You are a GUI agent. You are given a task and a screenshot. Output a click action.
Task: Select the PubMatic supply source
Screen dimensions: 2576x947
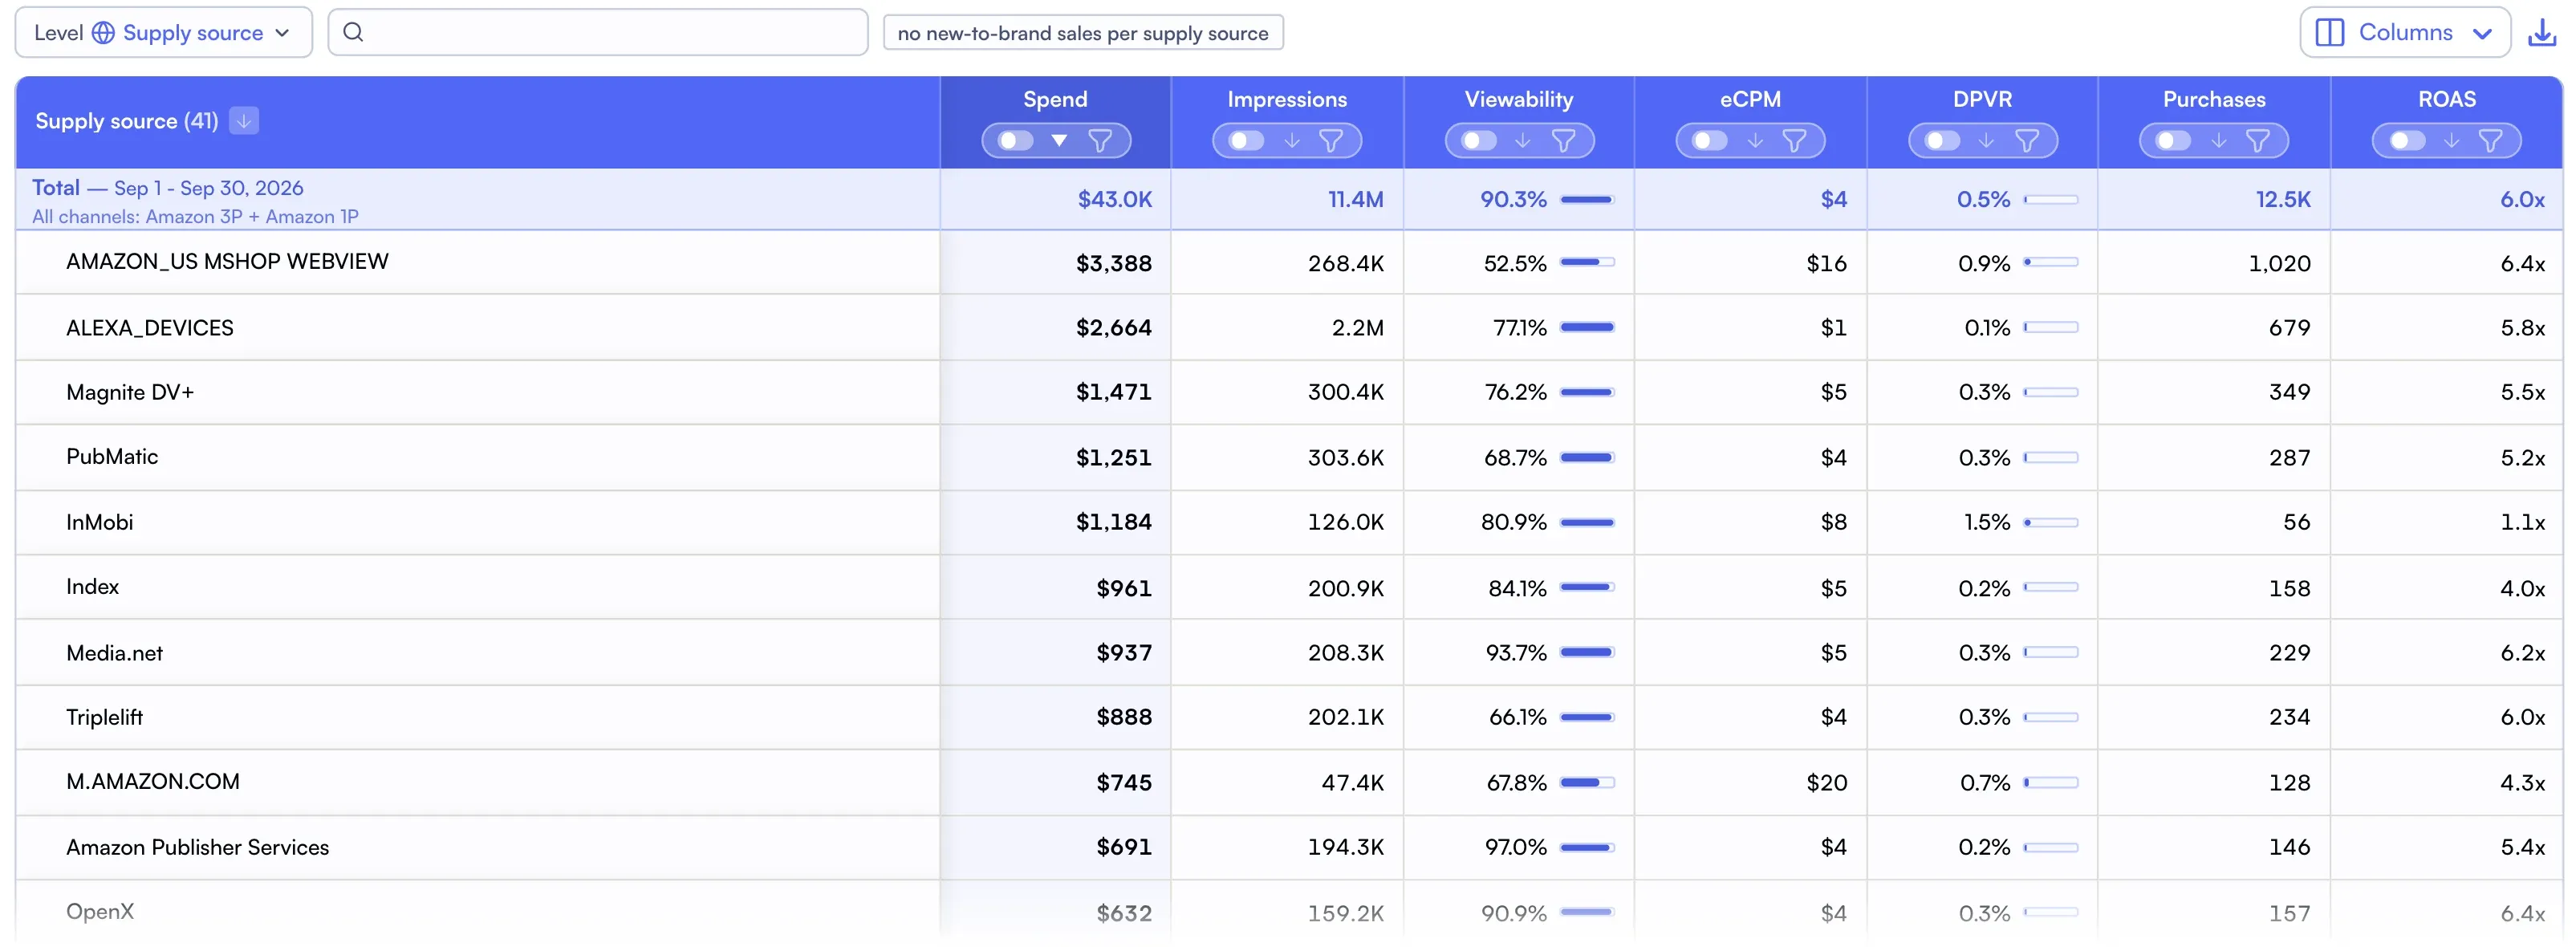(x=112, y=457)
